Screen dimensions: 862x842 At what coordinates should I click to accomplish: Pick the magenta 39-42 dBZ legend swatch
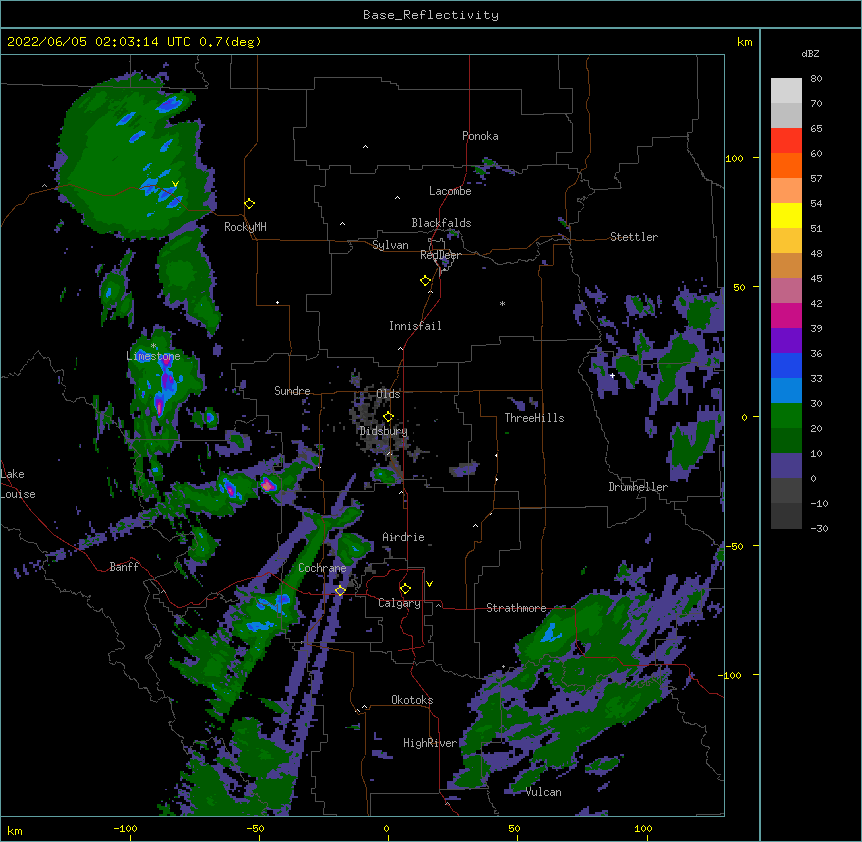[x=786, y=315]
